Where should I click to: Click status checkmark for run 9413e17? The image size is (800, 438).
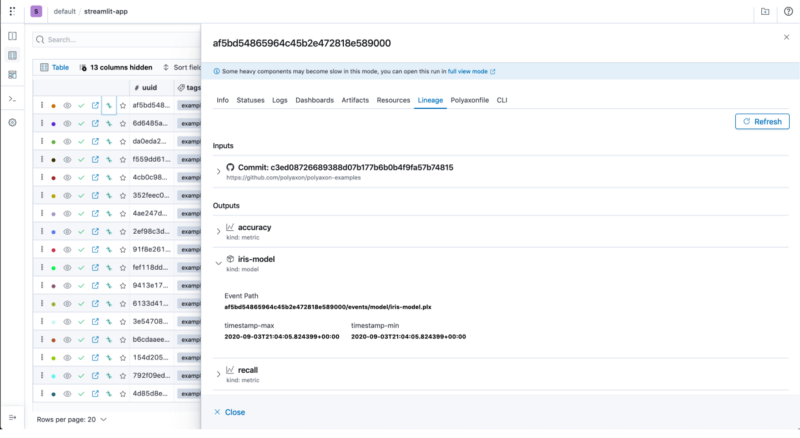(81, 285)
